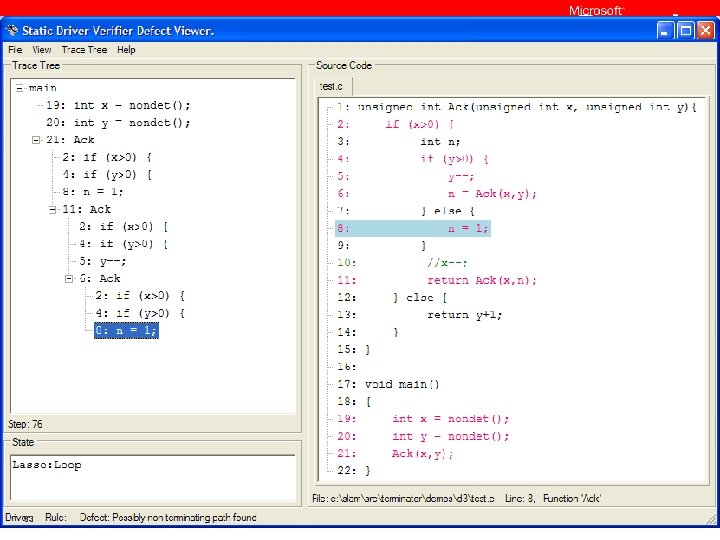Open the File menu
720x540 pixels.
click(15, 50)
